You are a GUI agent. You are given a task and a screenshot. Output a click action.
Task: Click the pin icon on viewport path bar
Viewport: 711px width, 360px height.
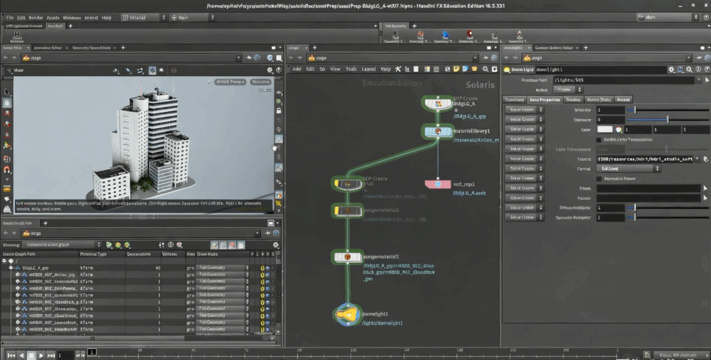tap(249, 58)
